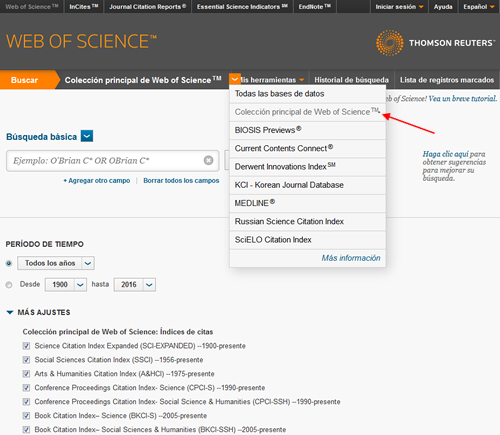Open the breve tutorial link
This screenshot has height=435, width=500.
(462, 99)
